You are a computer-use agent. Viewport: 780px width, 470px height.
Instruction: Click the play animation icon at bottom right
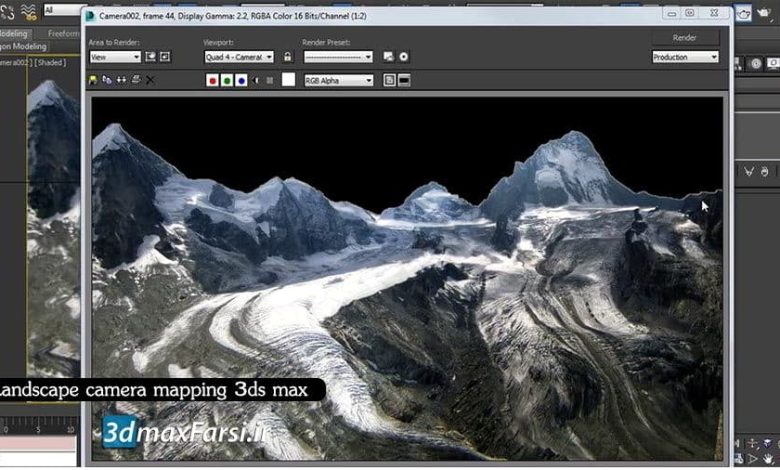pos(754,458)
